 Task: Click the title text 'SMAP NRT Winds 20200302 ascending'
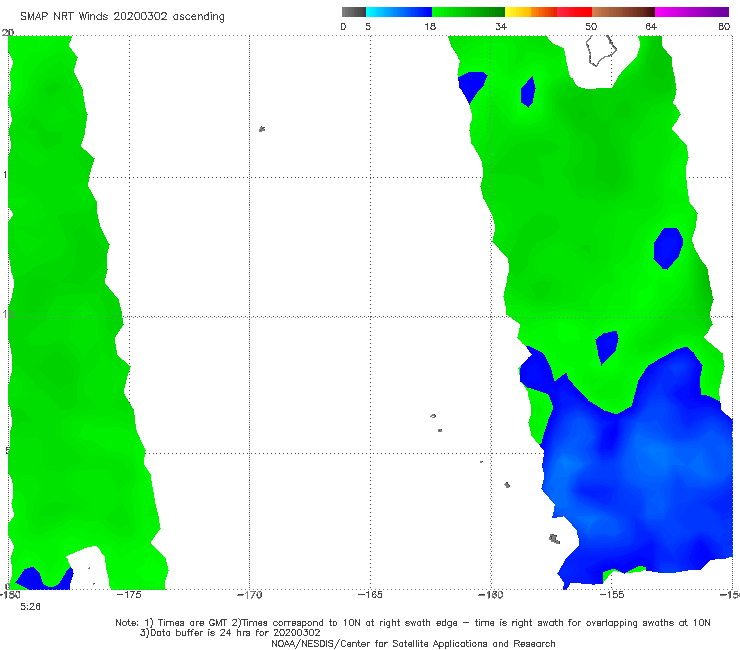(x=122, y=16)
